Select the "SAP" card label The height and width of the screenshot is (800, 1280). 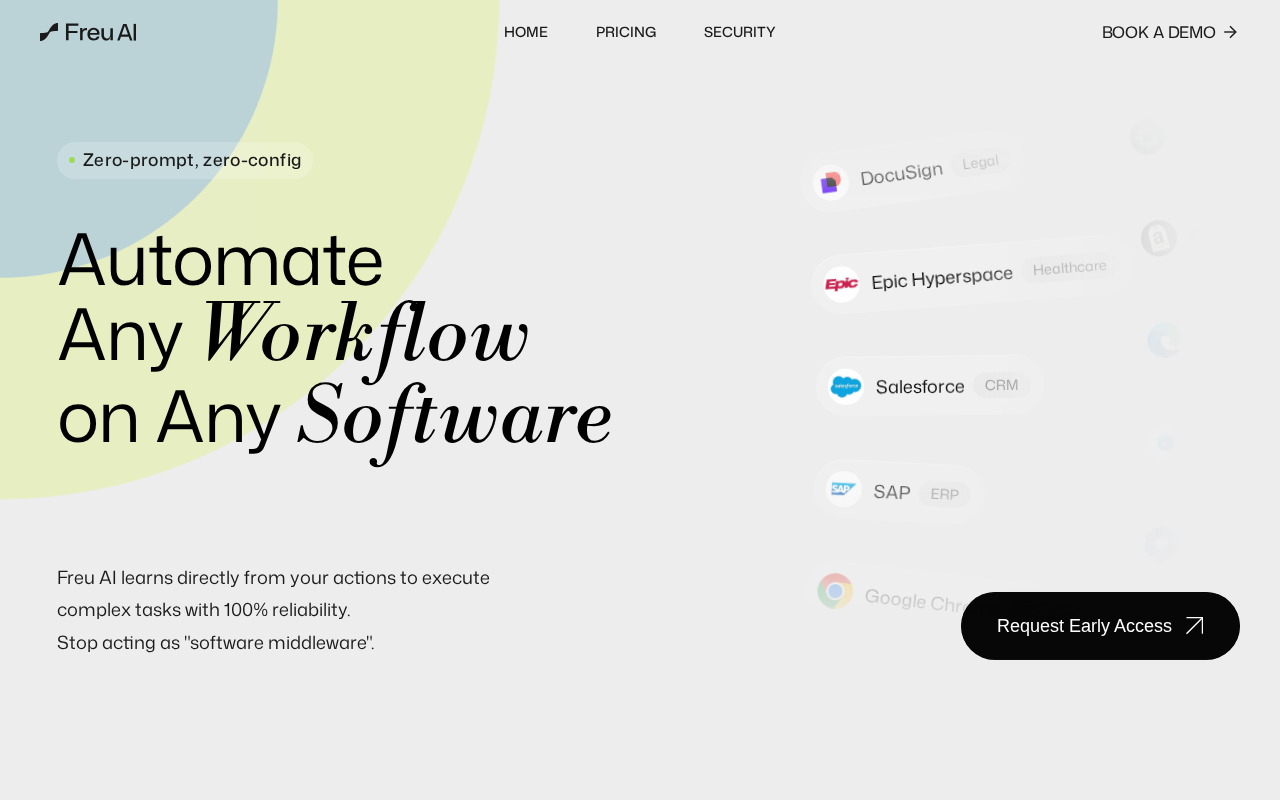pos(892,492)
